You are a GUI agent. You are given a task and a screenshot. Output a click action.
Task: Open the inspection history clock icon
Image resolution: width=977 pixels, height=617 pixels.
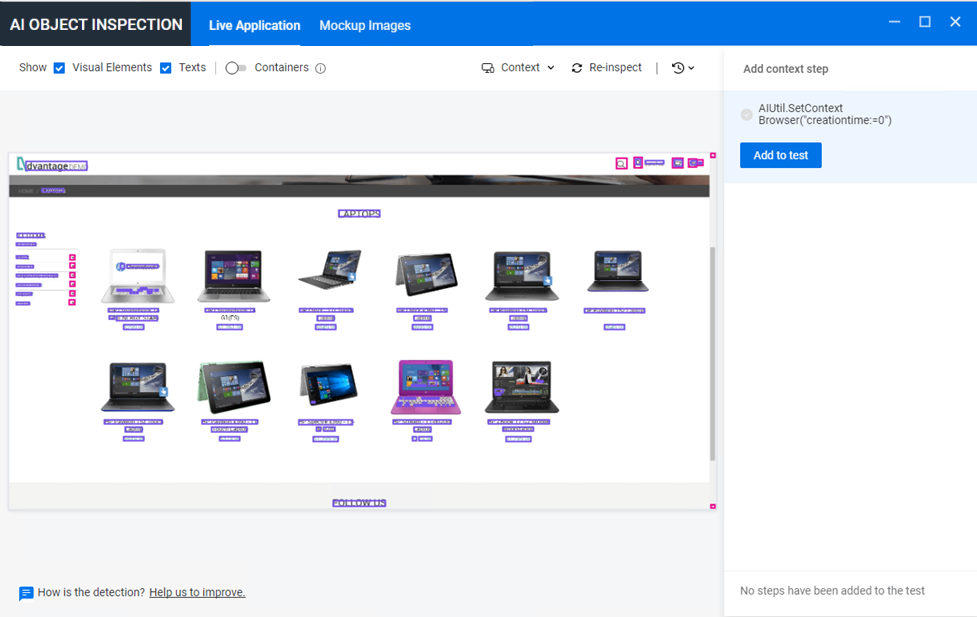tap(676, 67)
